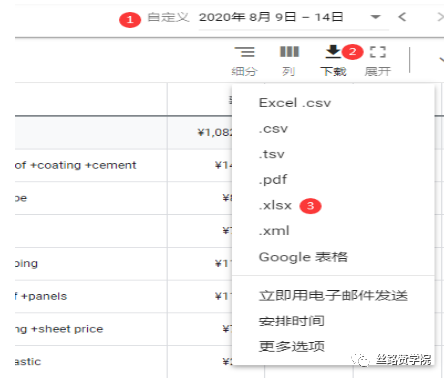
Task: Choose plain .csv download format
Action: click(273, 129)
